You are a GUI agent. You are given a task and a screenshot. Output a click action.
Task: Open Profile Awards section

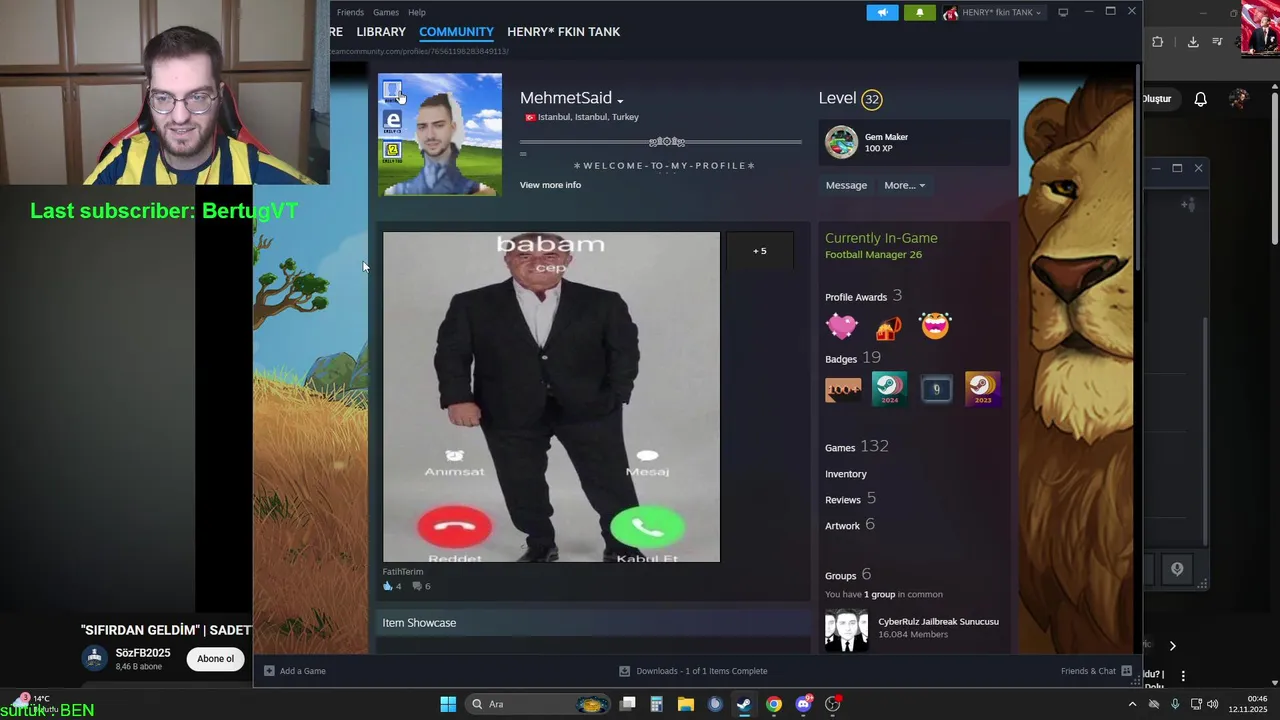coord(856,297)
